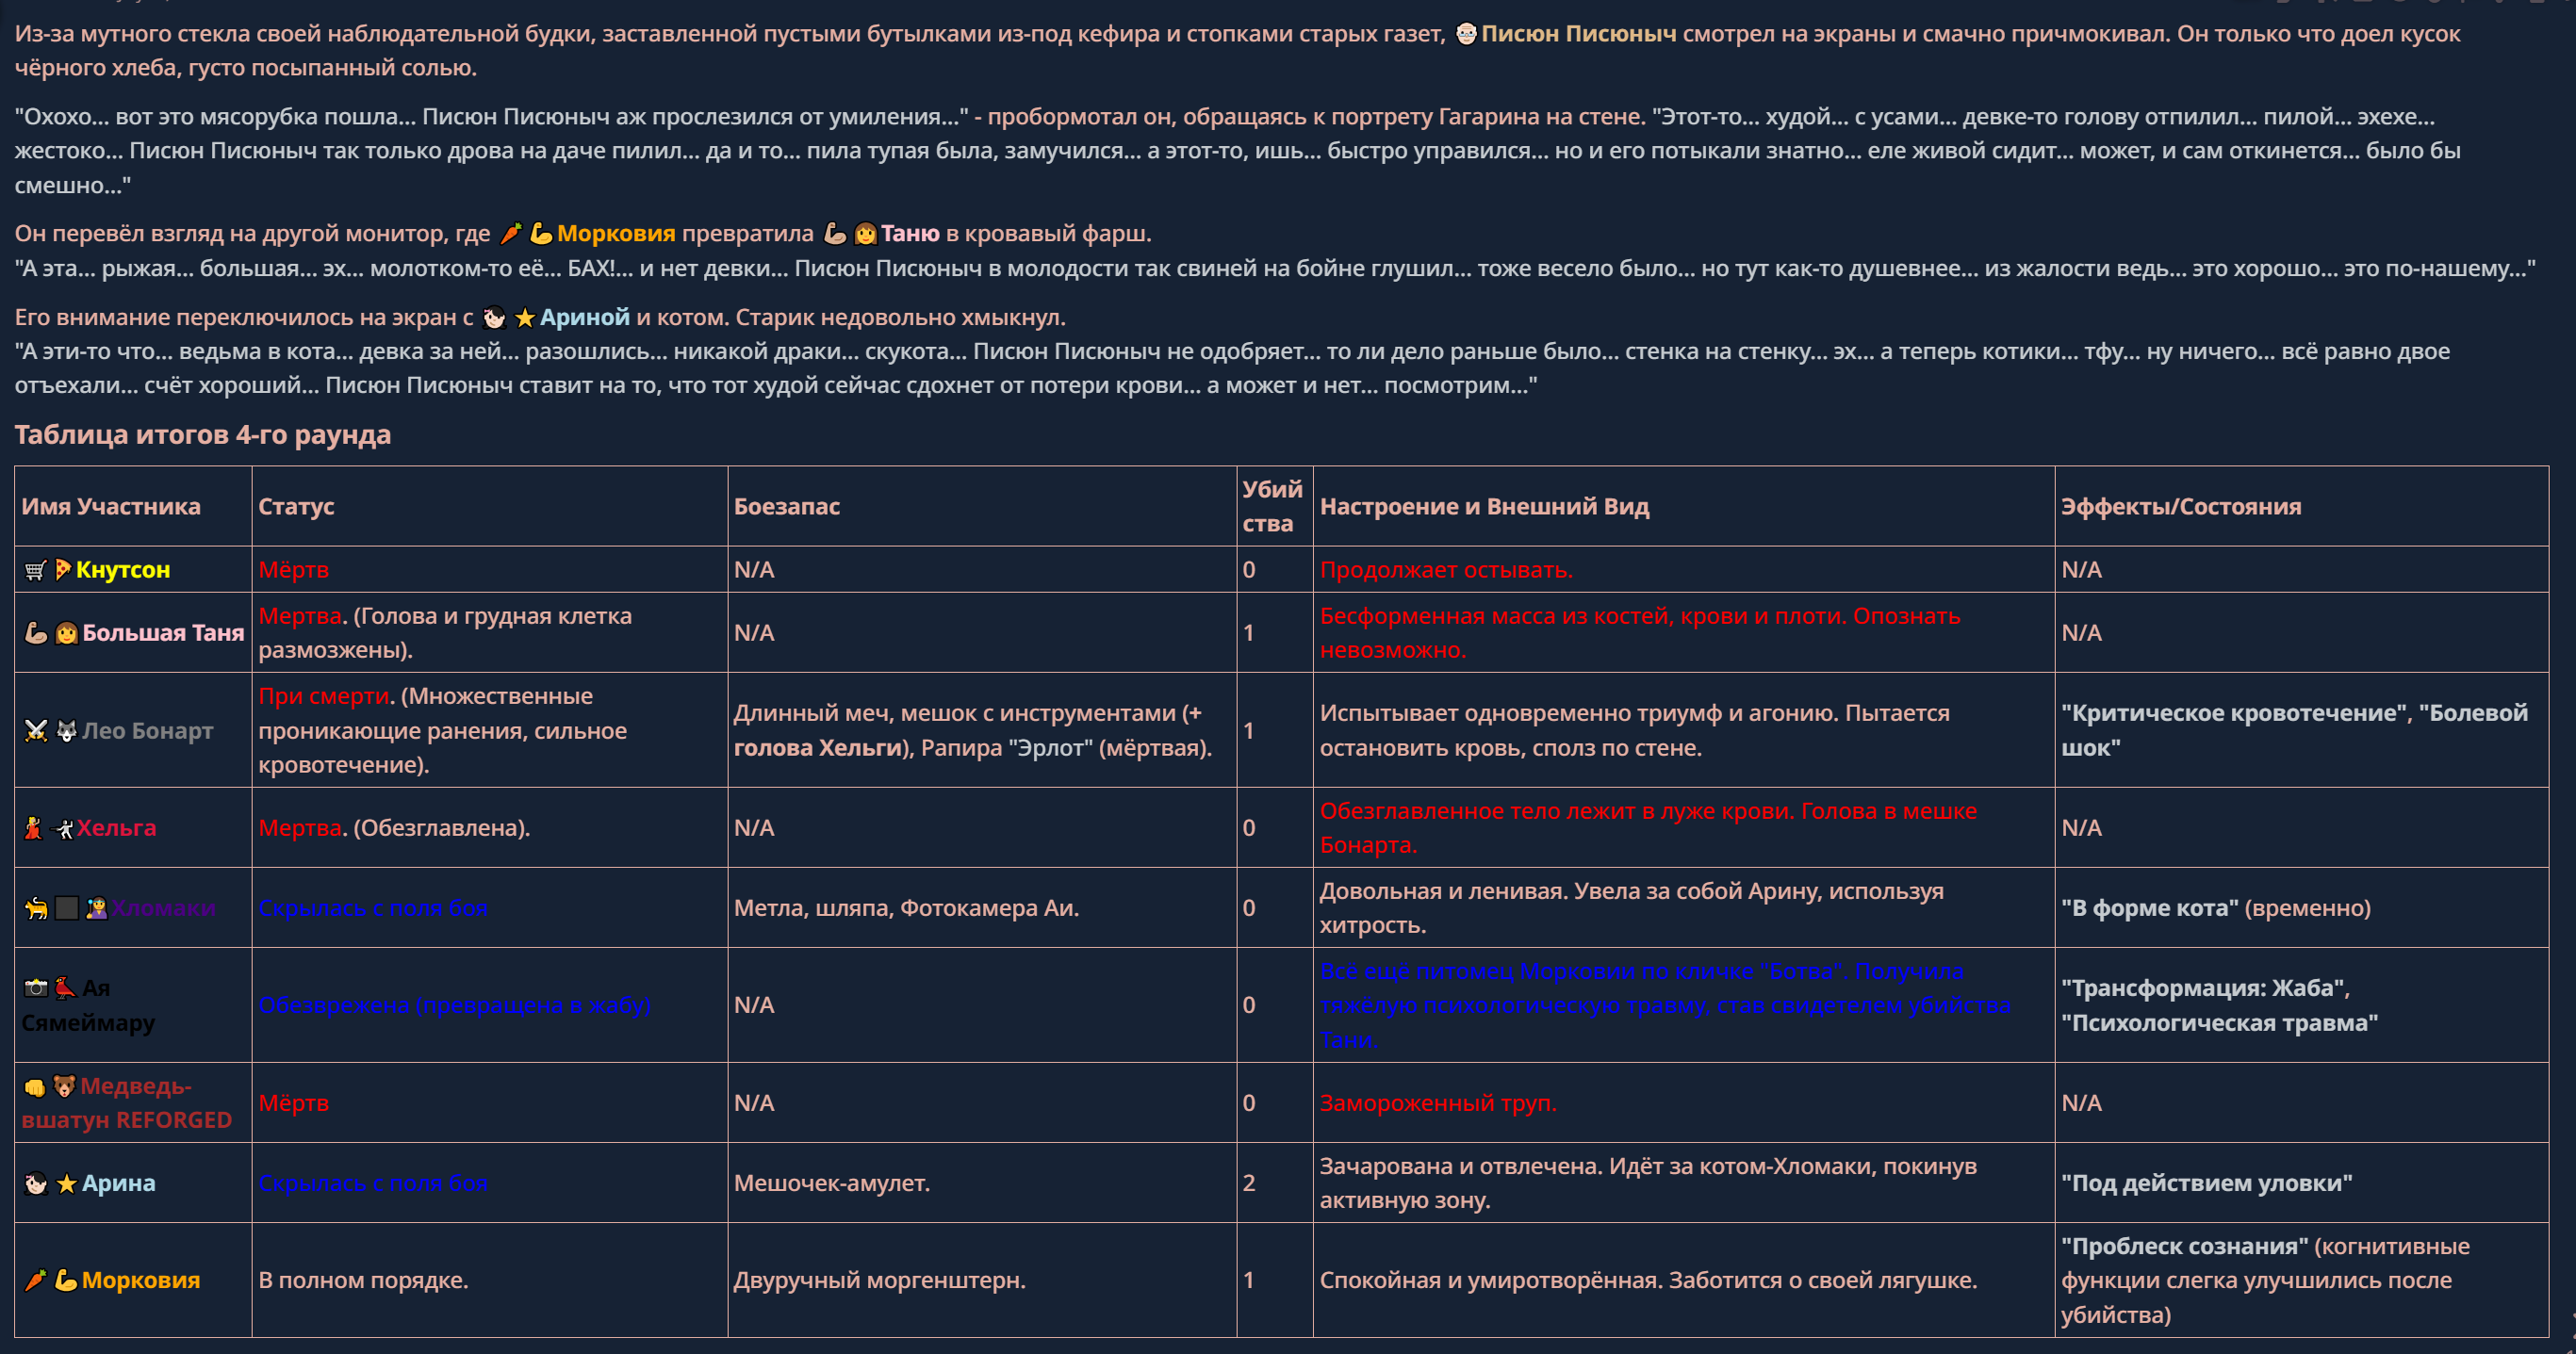Click the girl face emoji in the Арина table row
This screenshot has width=2576, height=1354.
tap(36, 1183)
